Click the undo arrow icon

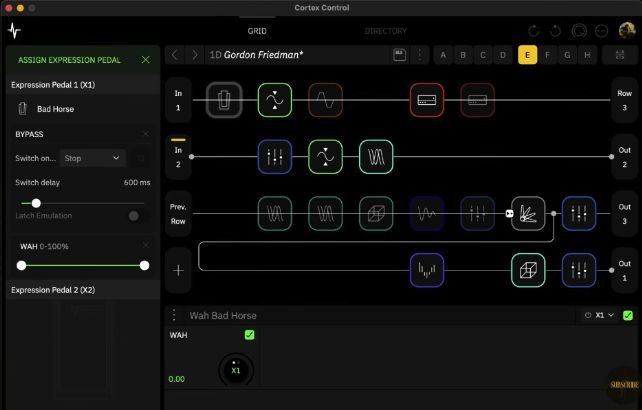(533, 31)
